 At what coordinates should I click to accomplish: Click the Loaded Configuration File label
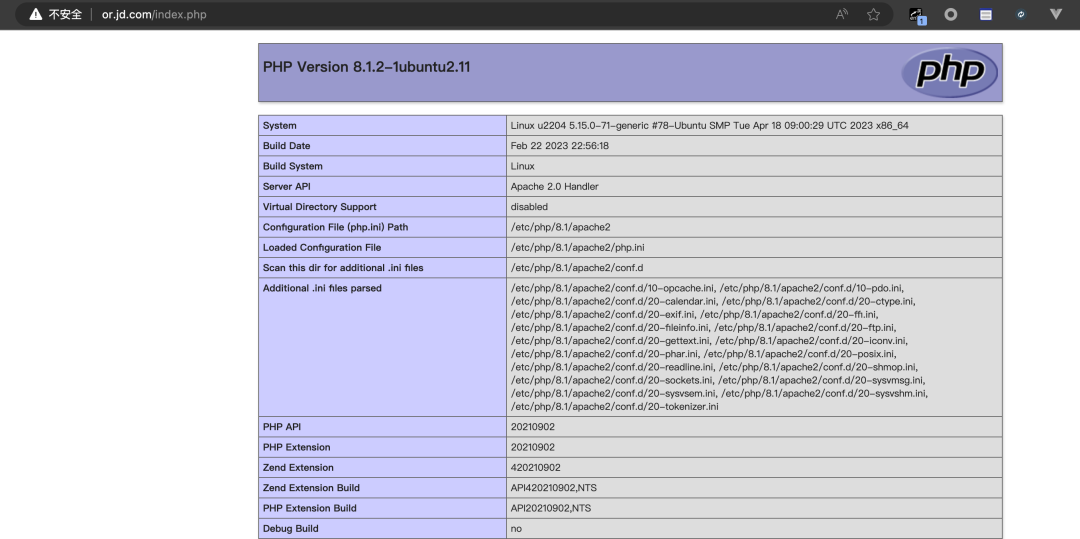(322, 248)
